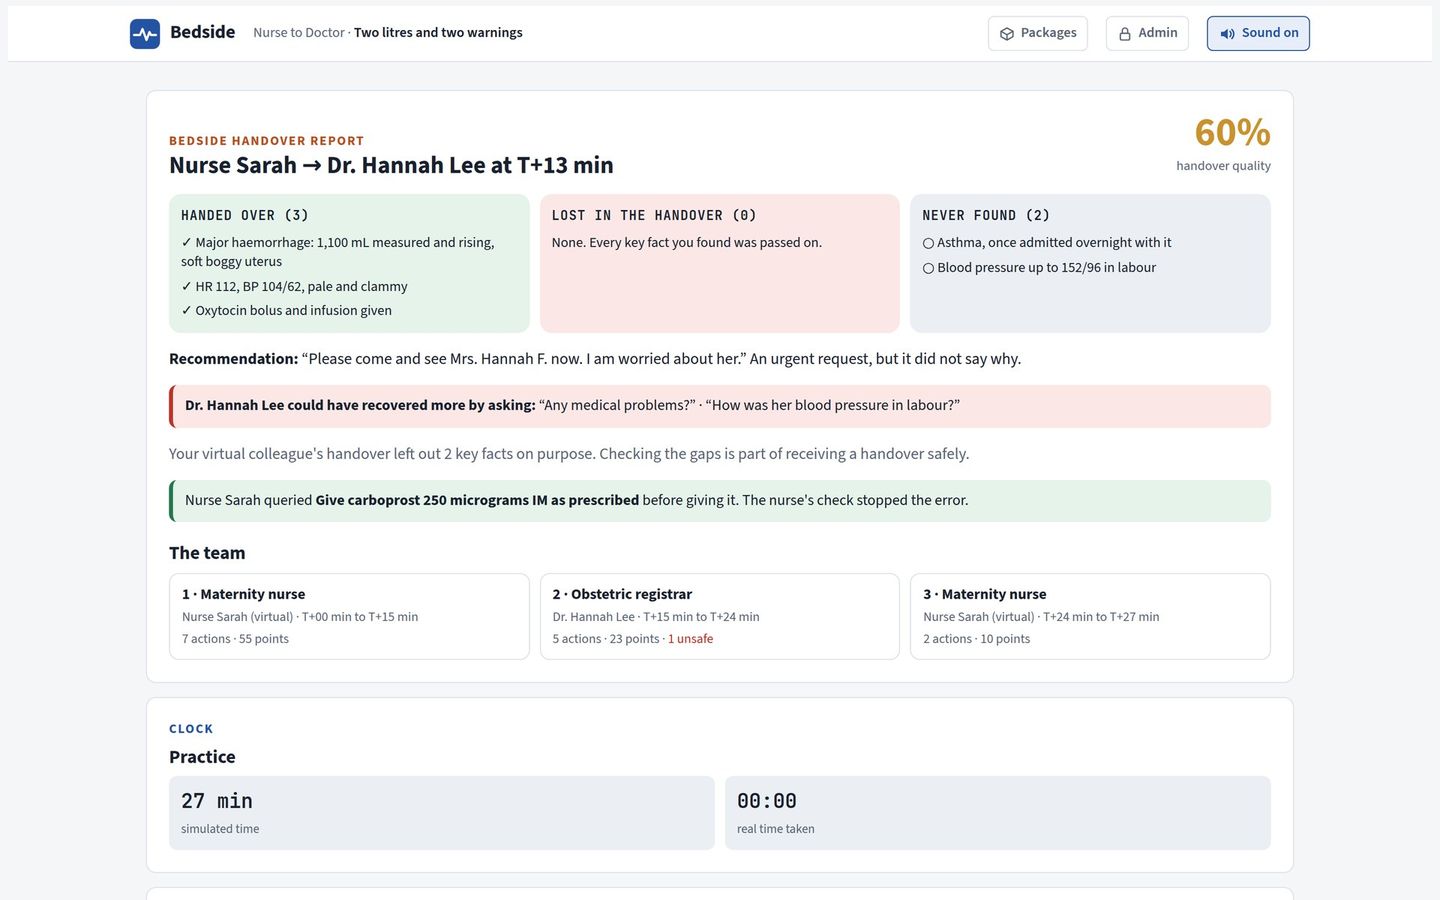The width and height of the screenshot is (1440, 900).
Task: Click the 'Asthma, once admitted overnight' fact
Action: (1047, 242)
